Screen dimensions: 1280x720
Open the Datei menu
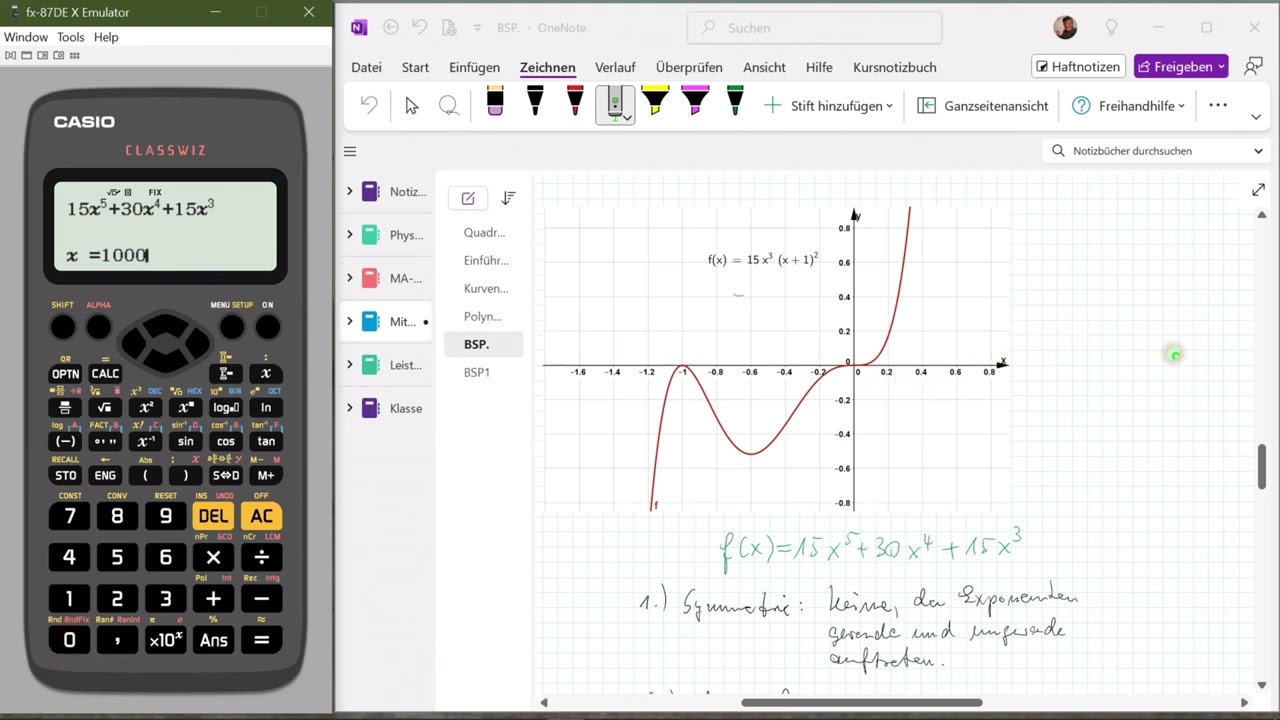coord(366,67)
